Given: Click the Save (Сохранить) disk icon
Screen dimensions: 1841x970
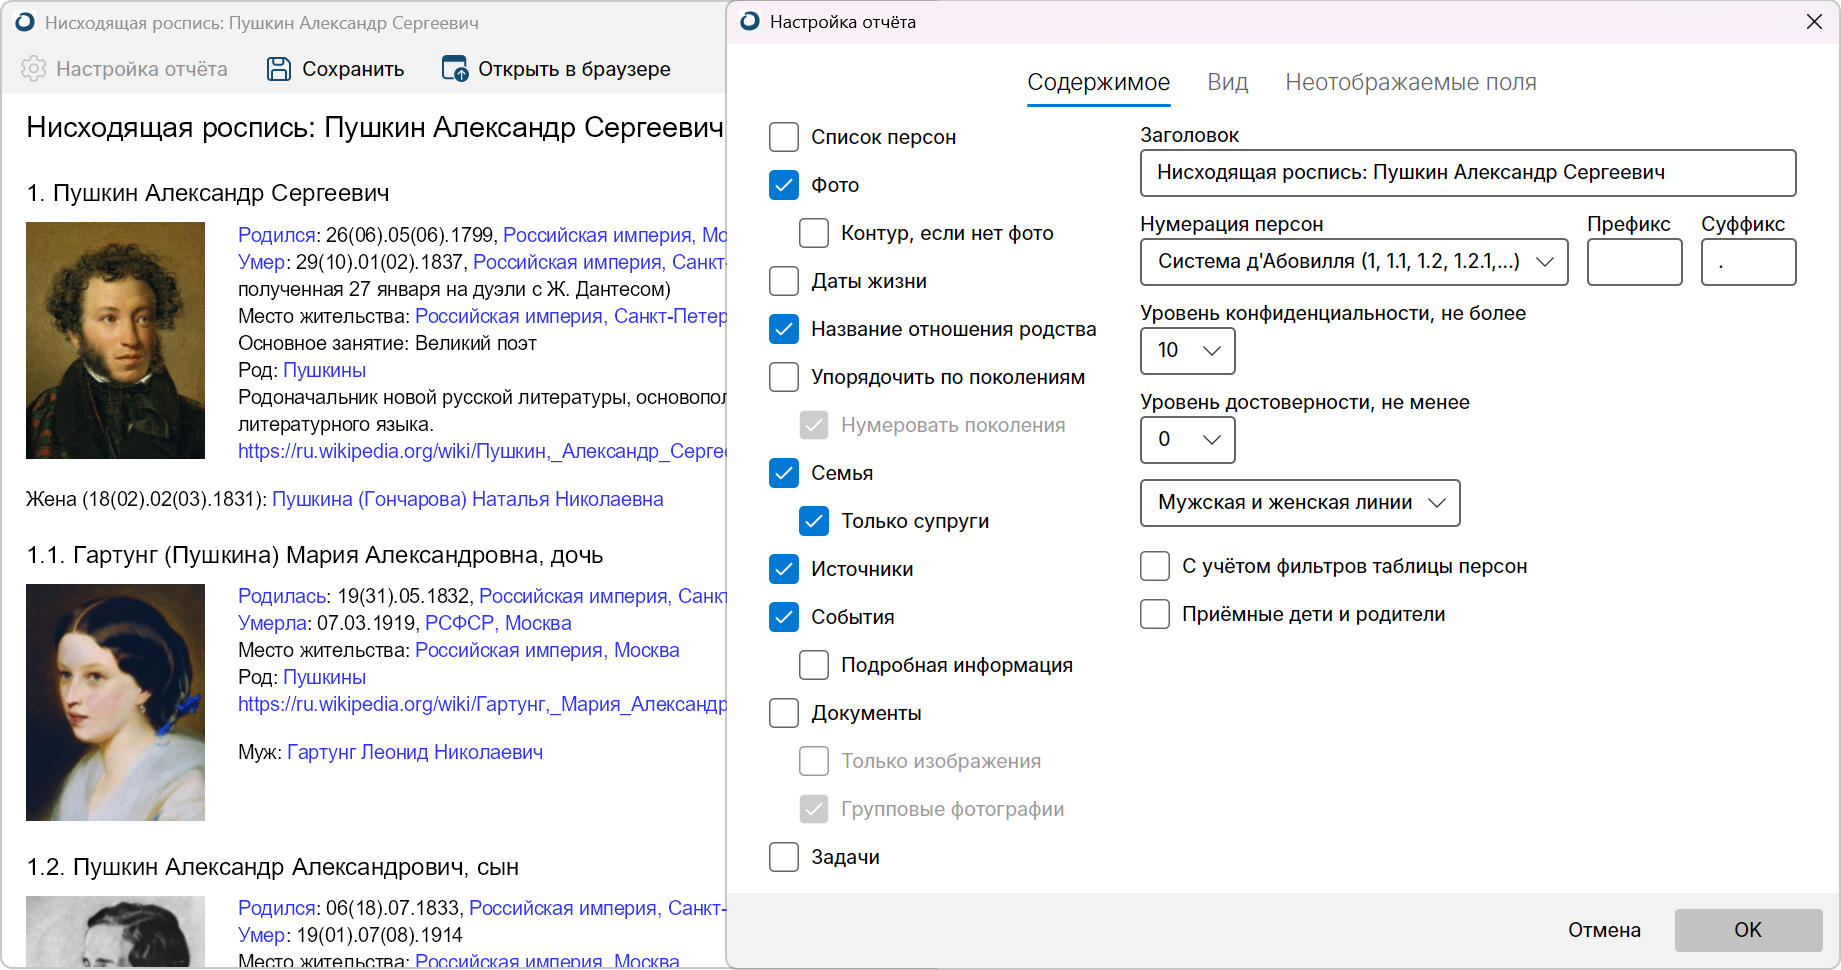Looking at the screenshot, I should (277, 67).
